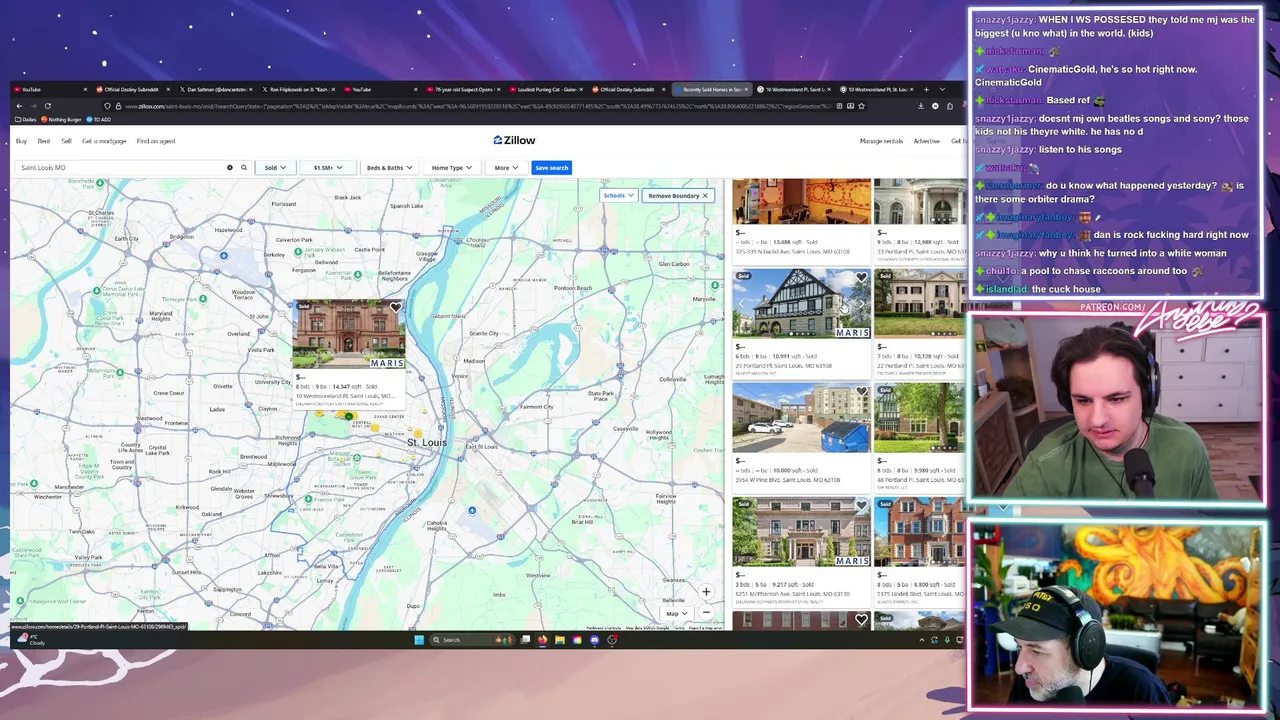Go back in browser
This screenshot has width=1280, height=720.
[x=19, y=106]
